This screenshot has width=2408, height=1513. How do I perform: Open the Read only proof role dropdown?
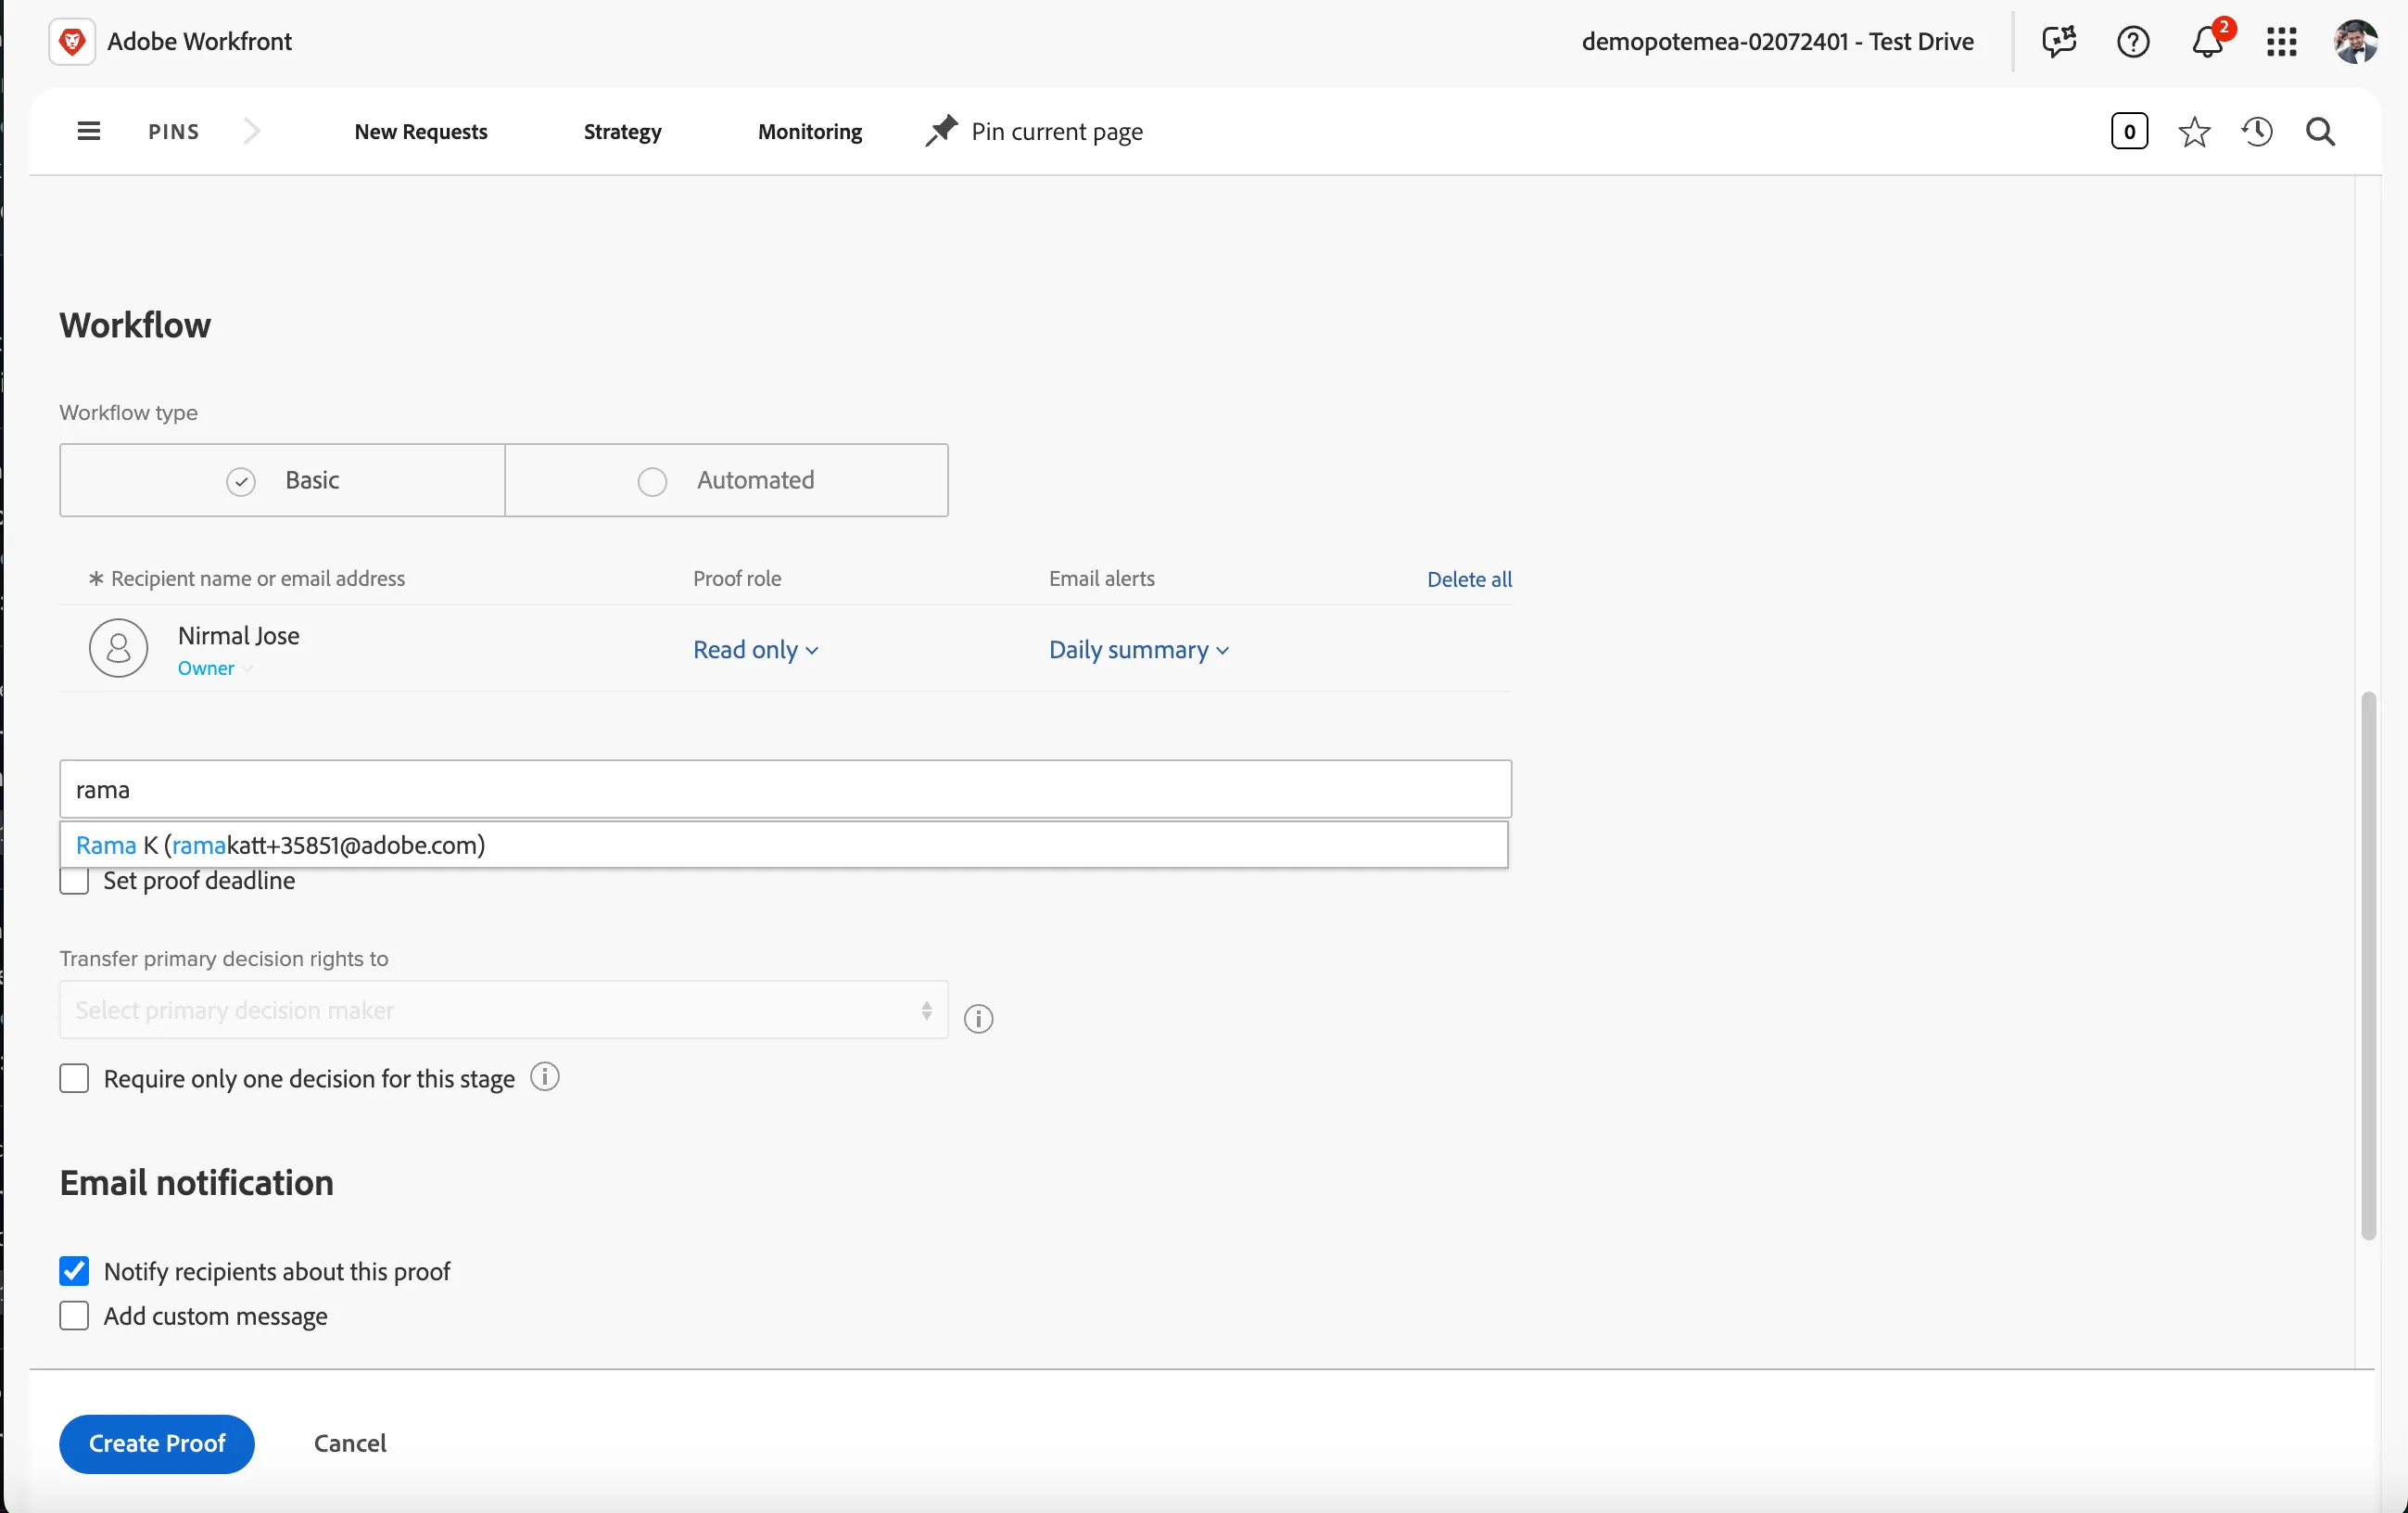click(756, 650)
